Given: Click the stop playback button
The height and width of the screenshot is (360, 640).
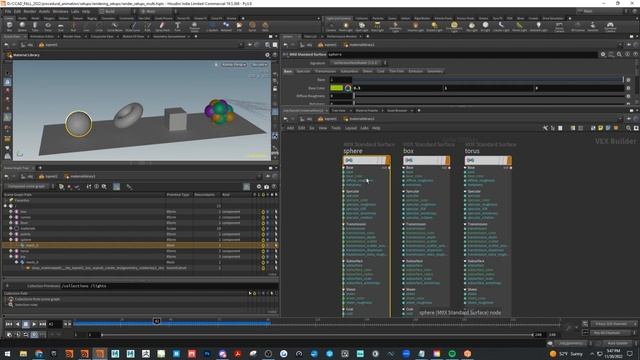Looking at the screenshot, I should tap(26, 324).
